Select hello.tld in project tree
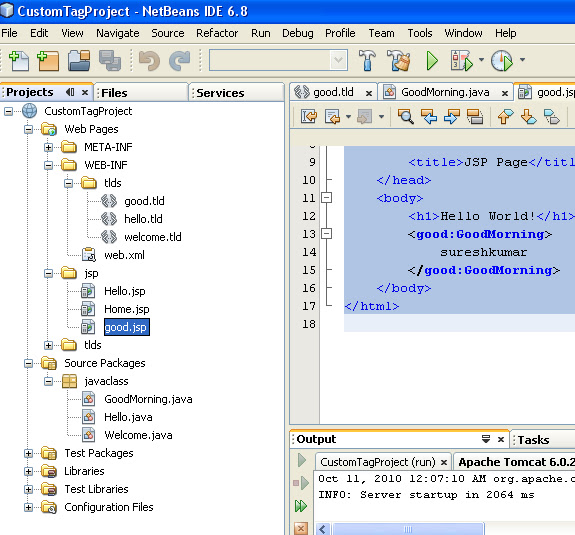The image size is (575, 535). coord(143,219)
